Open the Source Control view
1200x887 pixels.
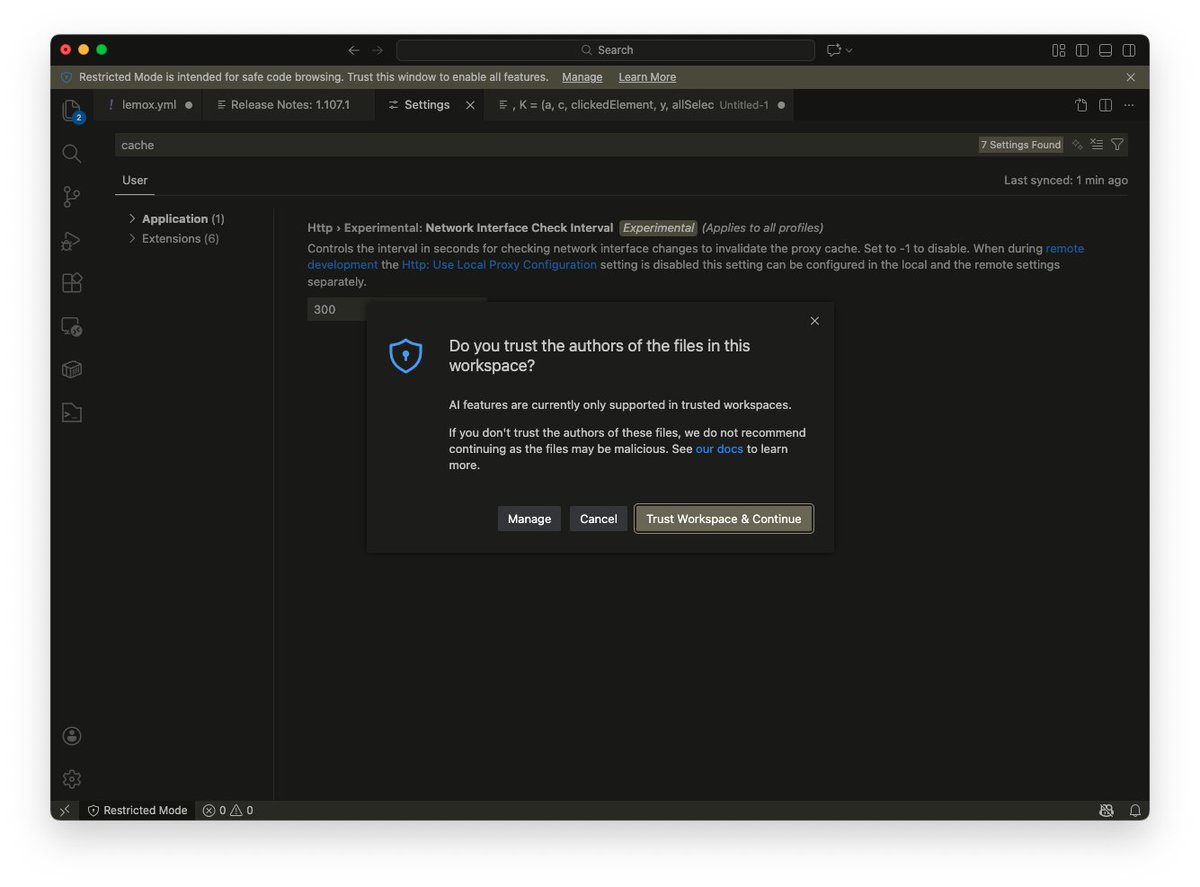[x=71, y=197]
